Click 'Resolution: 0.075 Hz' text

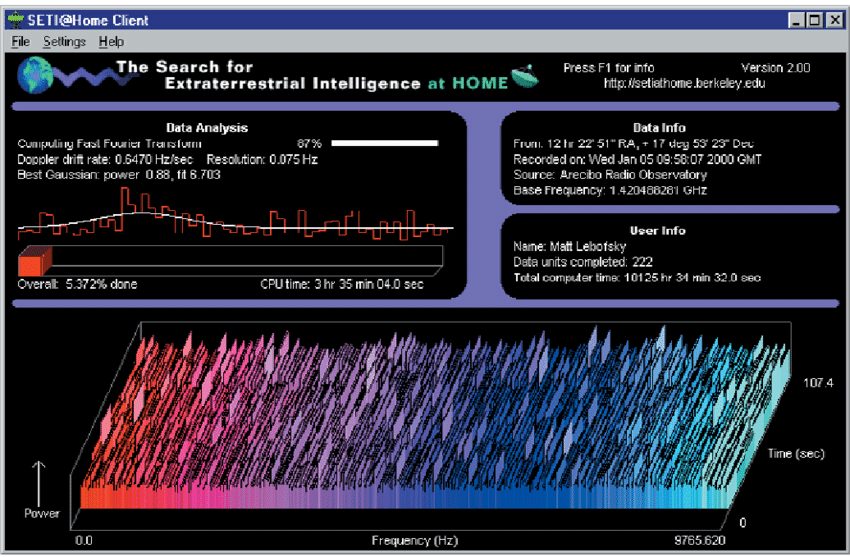(x=262, y=159)
